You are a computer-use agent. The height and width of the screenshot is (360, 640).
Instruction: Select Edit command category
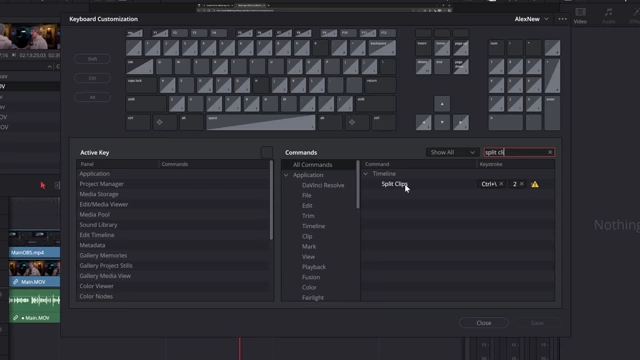click(x=307, y=206)
